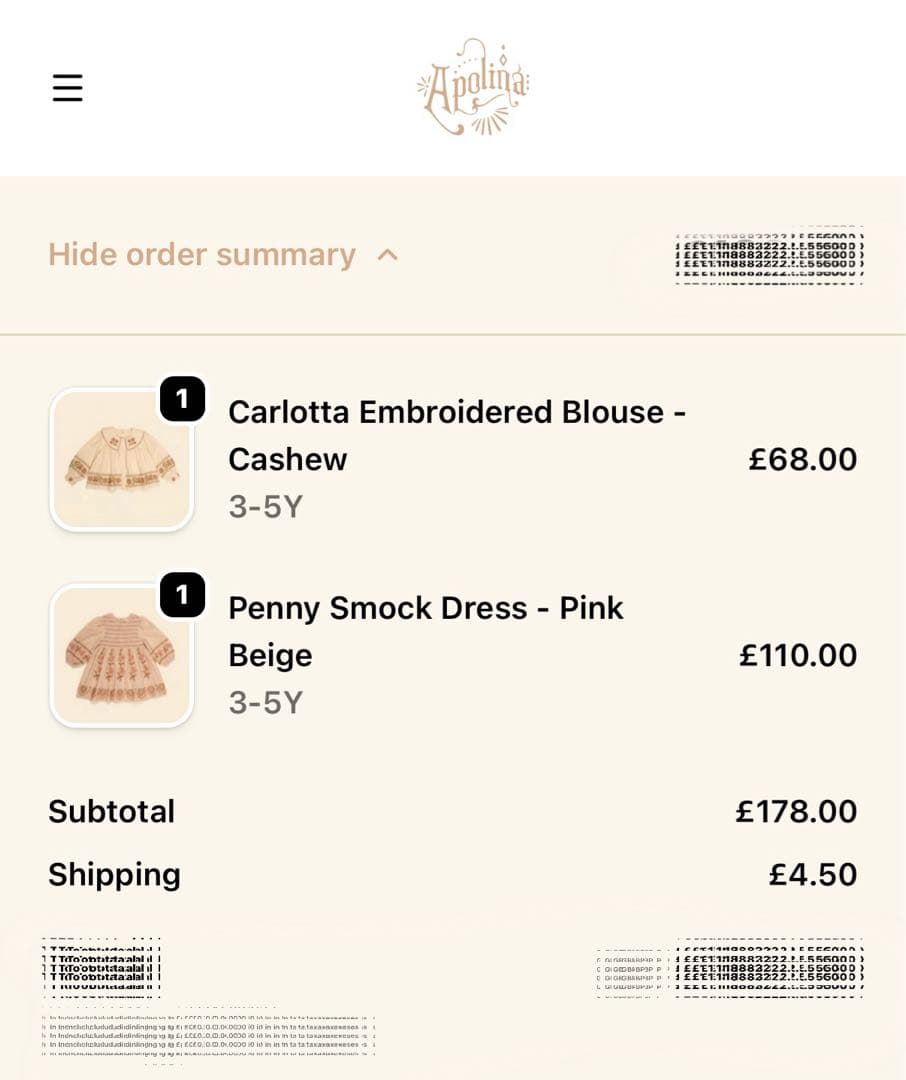
Task: Click the Carlotta blouse quantity badge
Action: click(x=182, y=400)
